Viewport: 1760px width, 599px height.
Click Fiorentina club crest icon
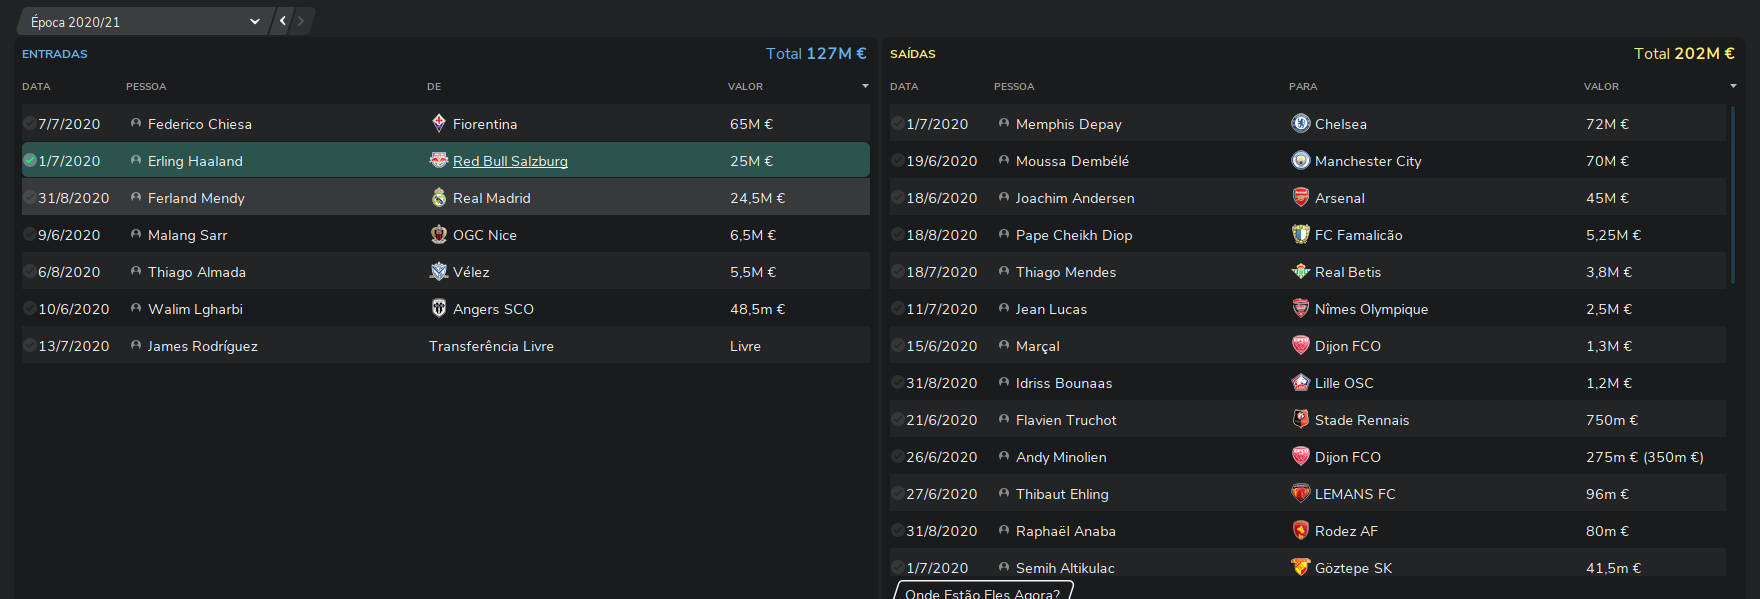438,123
